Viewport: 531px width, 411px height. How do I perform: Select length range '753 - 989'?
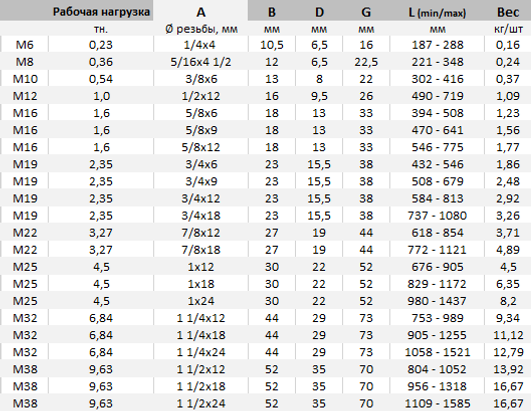pos(437,318)
